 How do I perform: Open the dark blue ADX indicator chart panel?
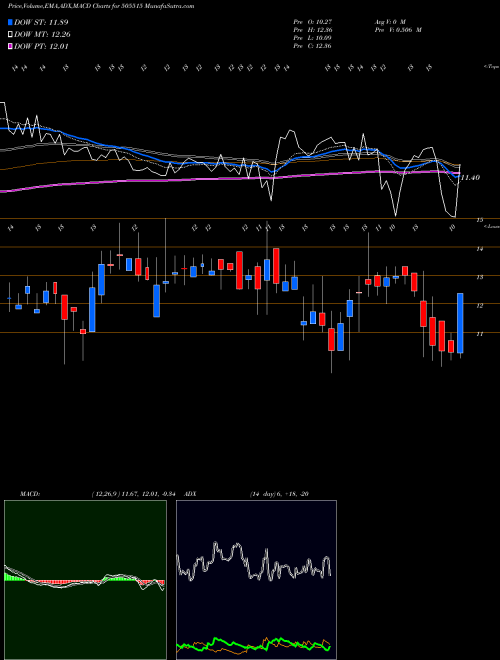click(256, 580)
